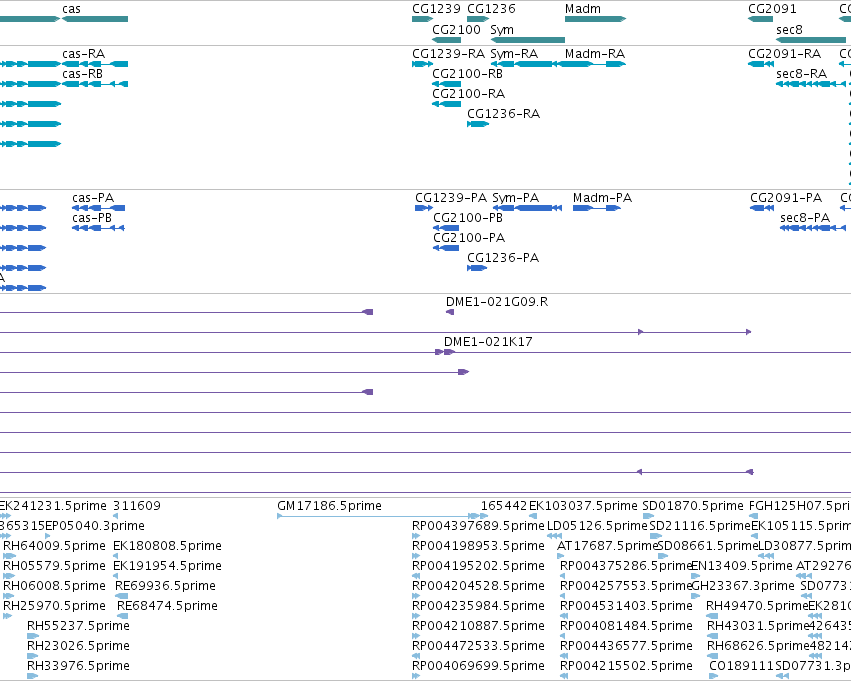Select the CG2100-RA transcript label
851x681 pixels.
pyautogui.click(x=468, y=94)
